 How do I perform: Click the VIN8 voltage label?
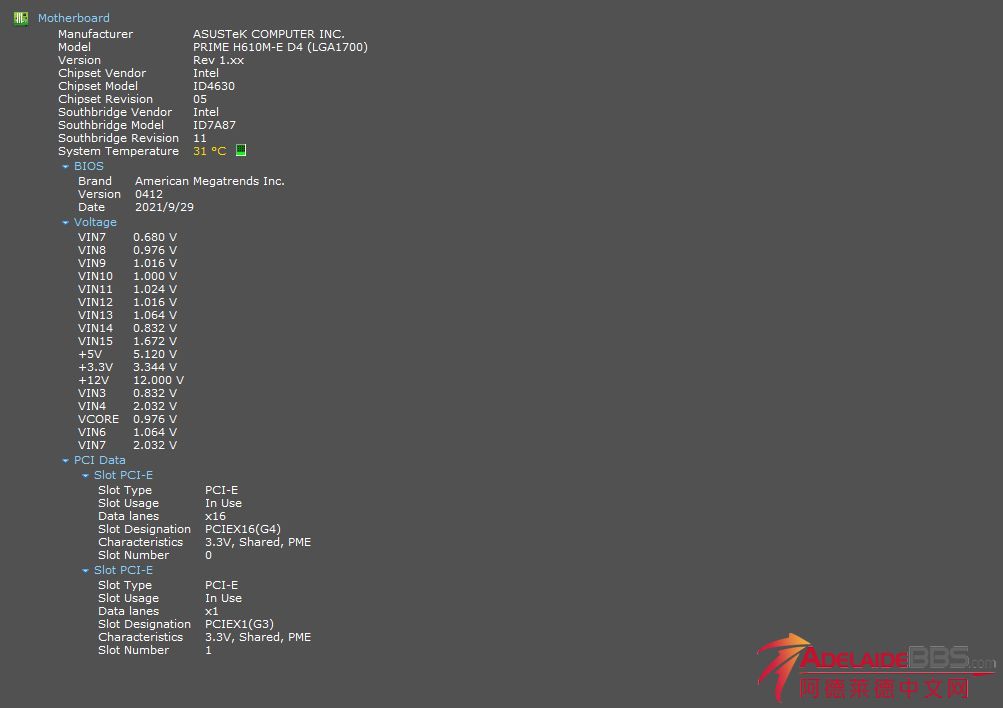coord(92,250)
